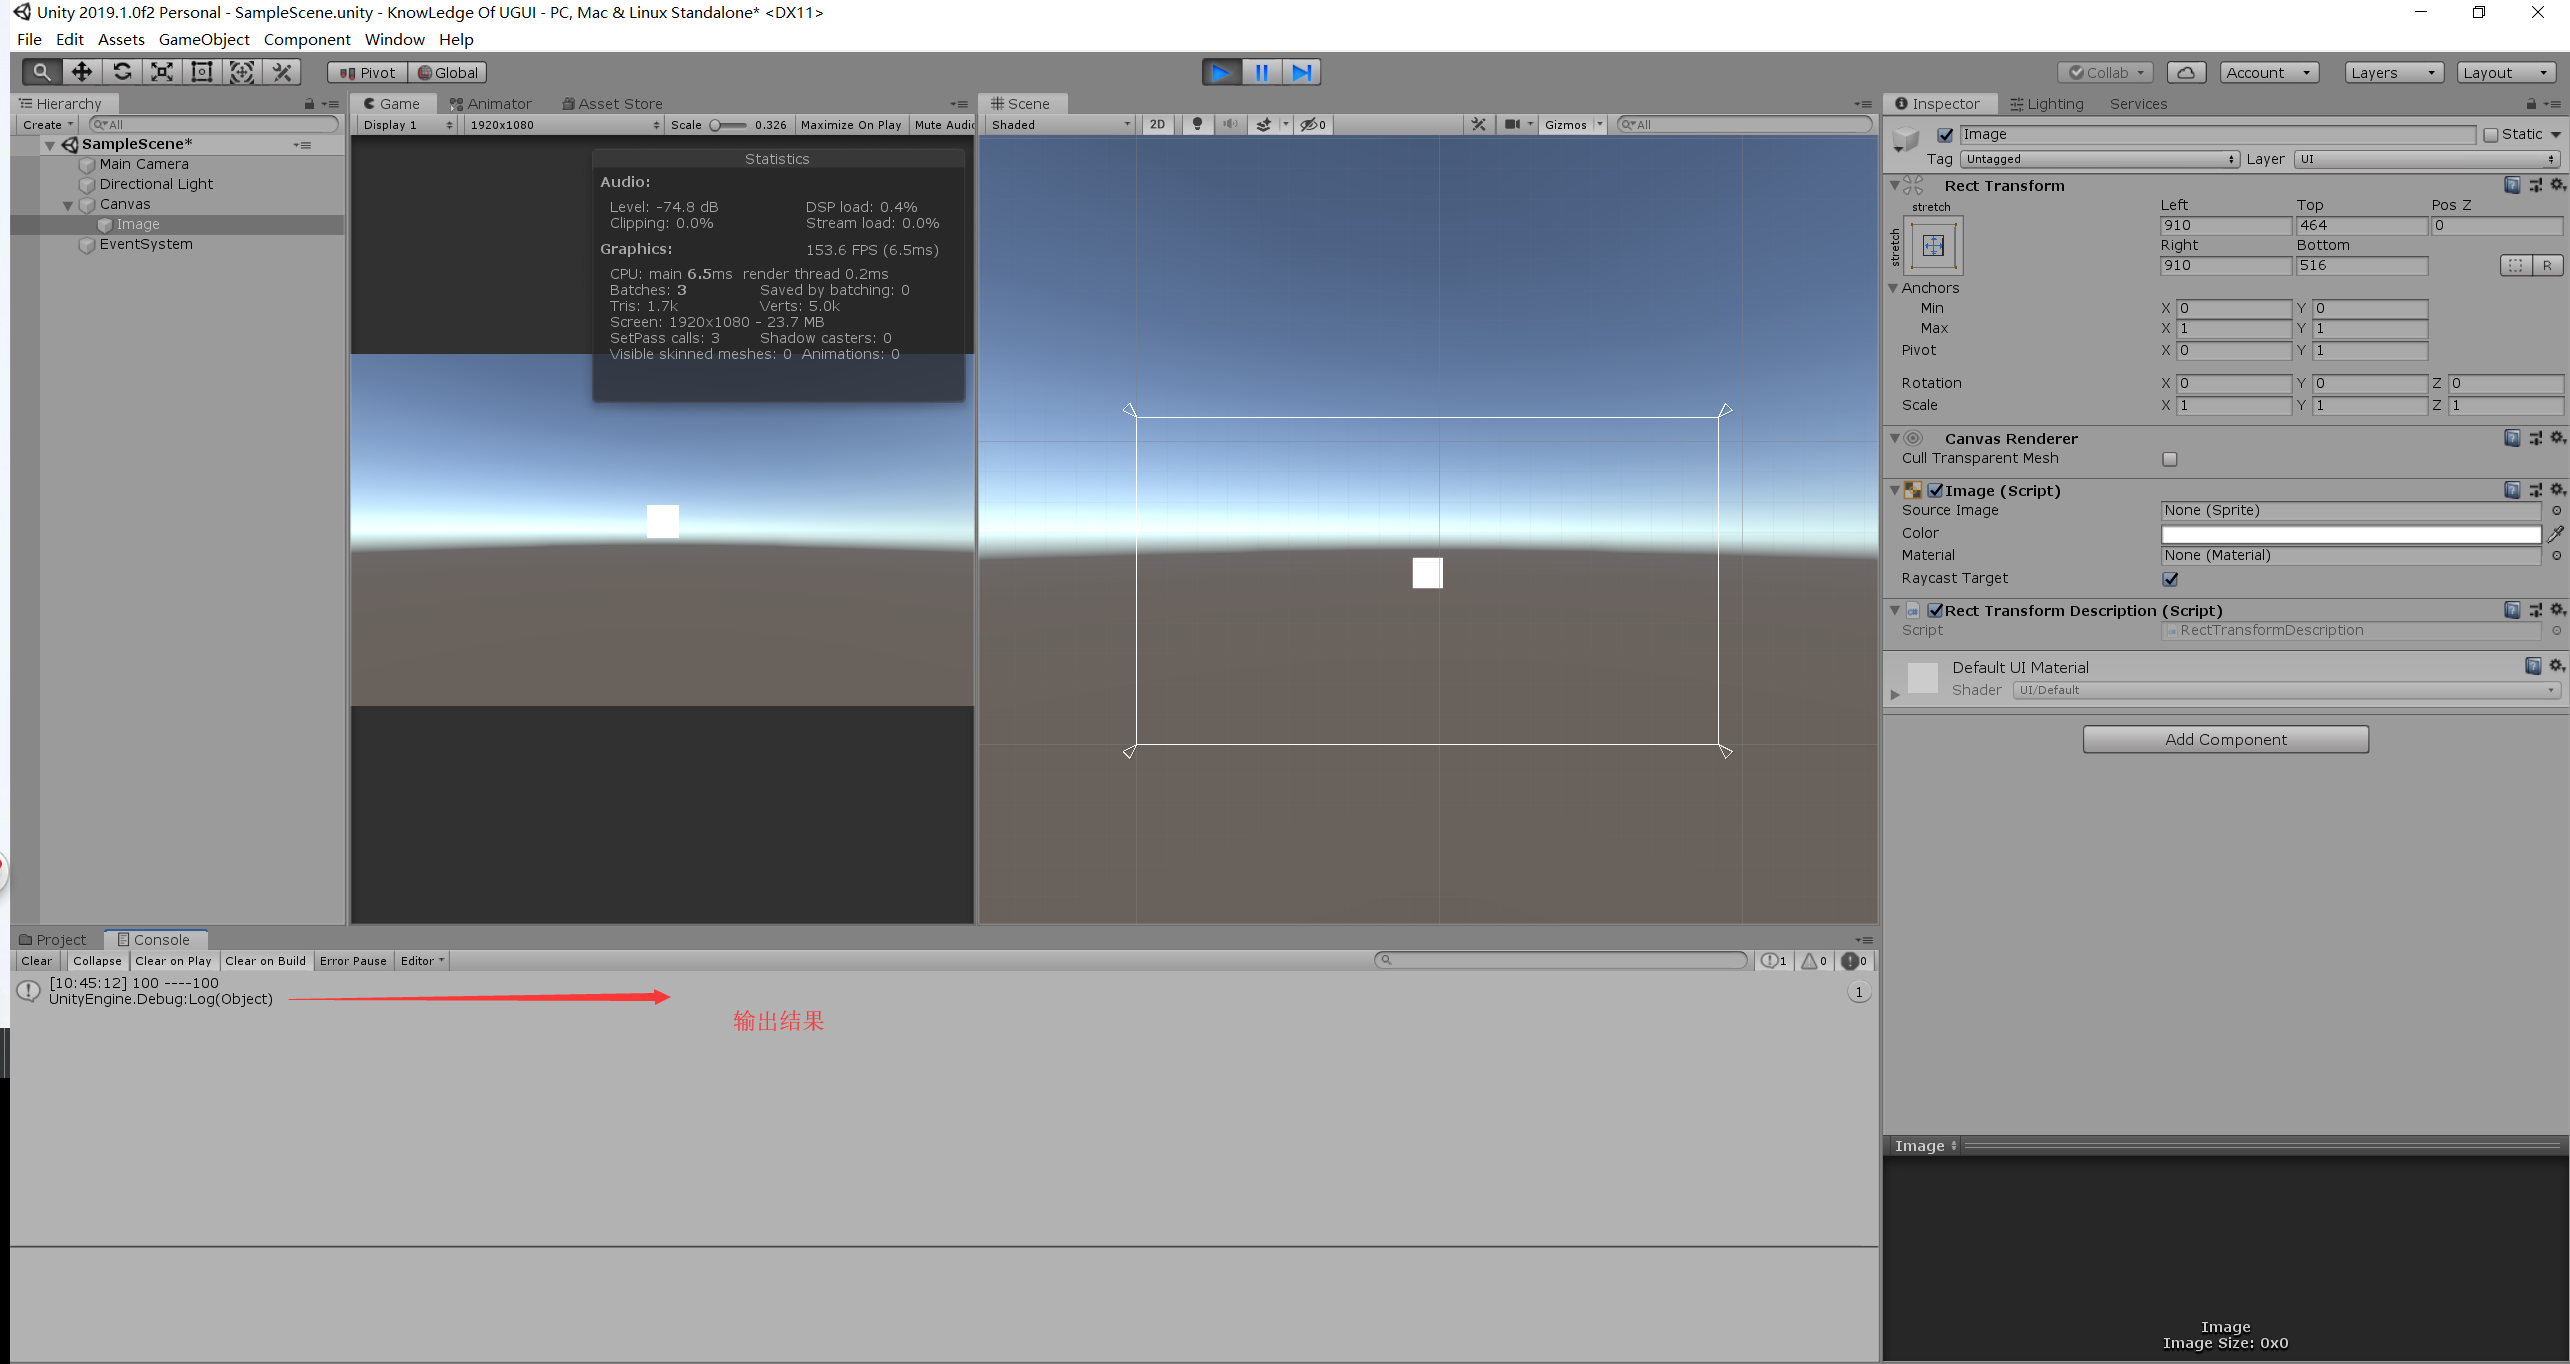Collapse the Canvas tree item

[x=68, y=205]
